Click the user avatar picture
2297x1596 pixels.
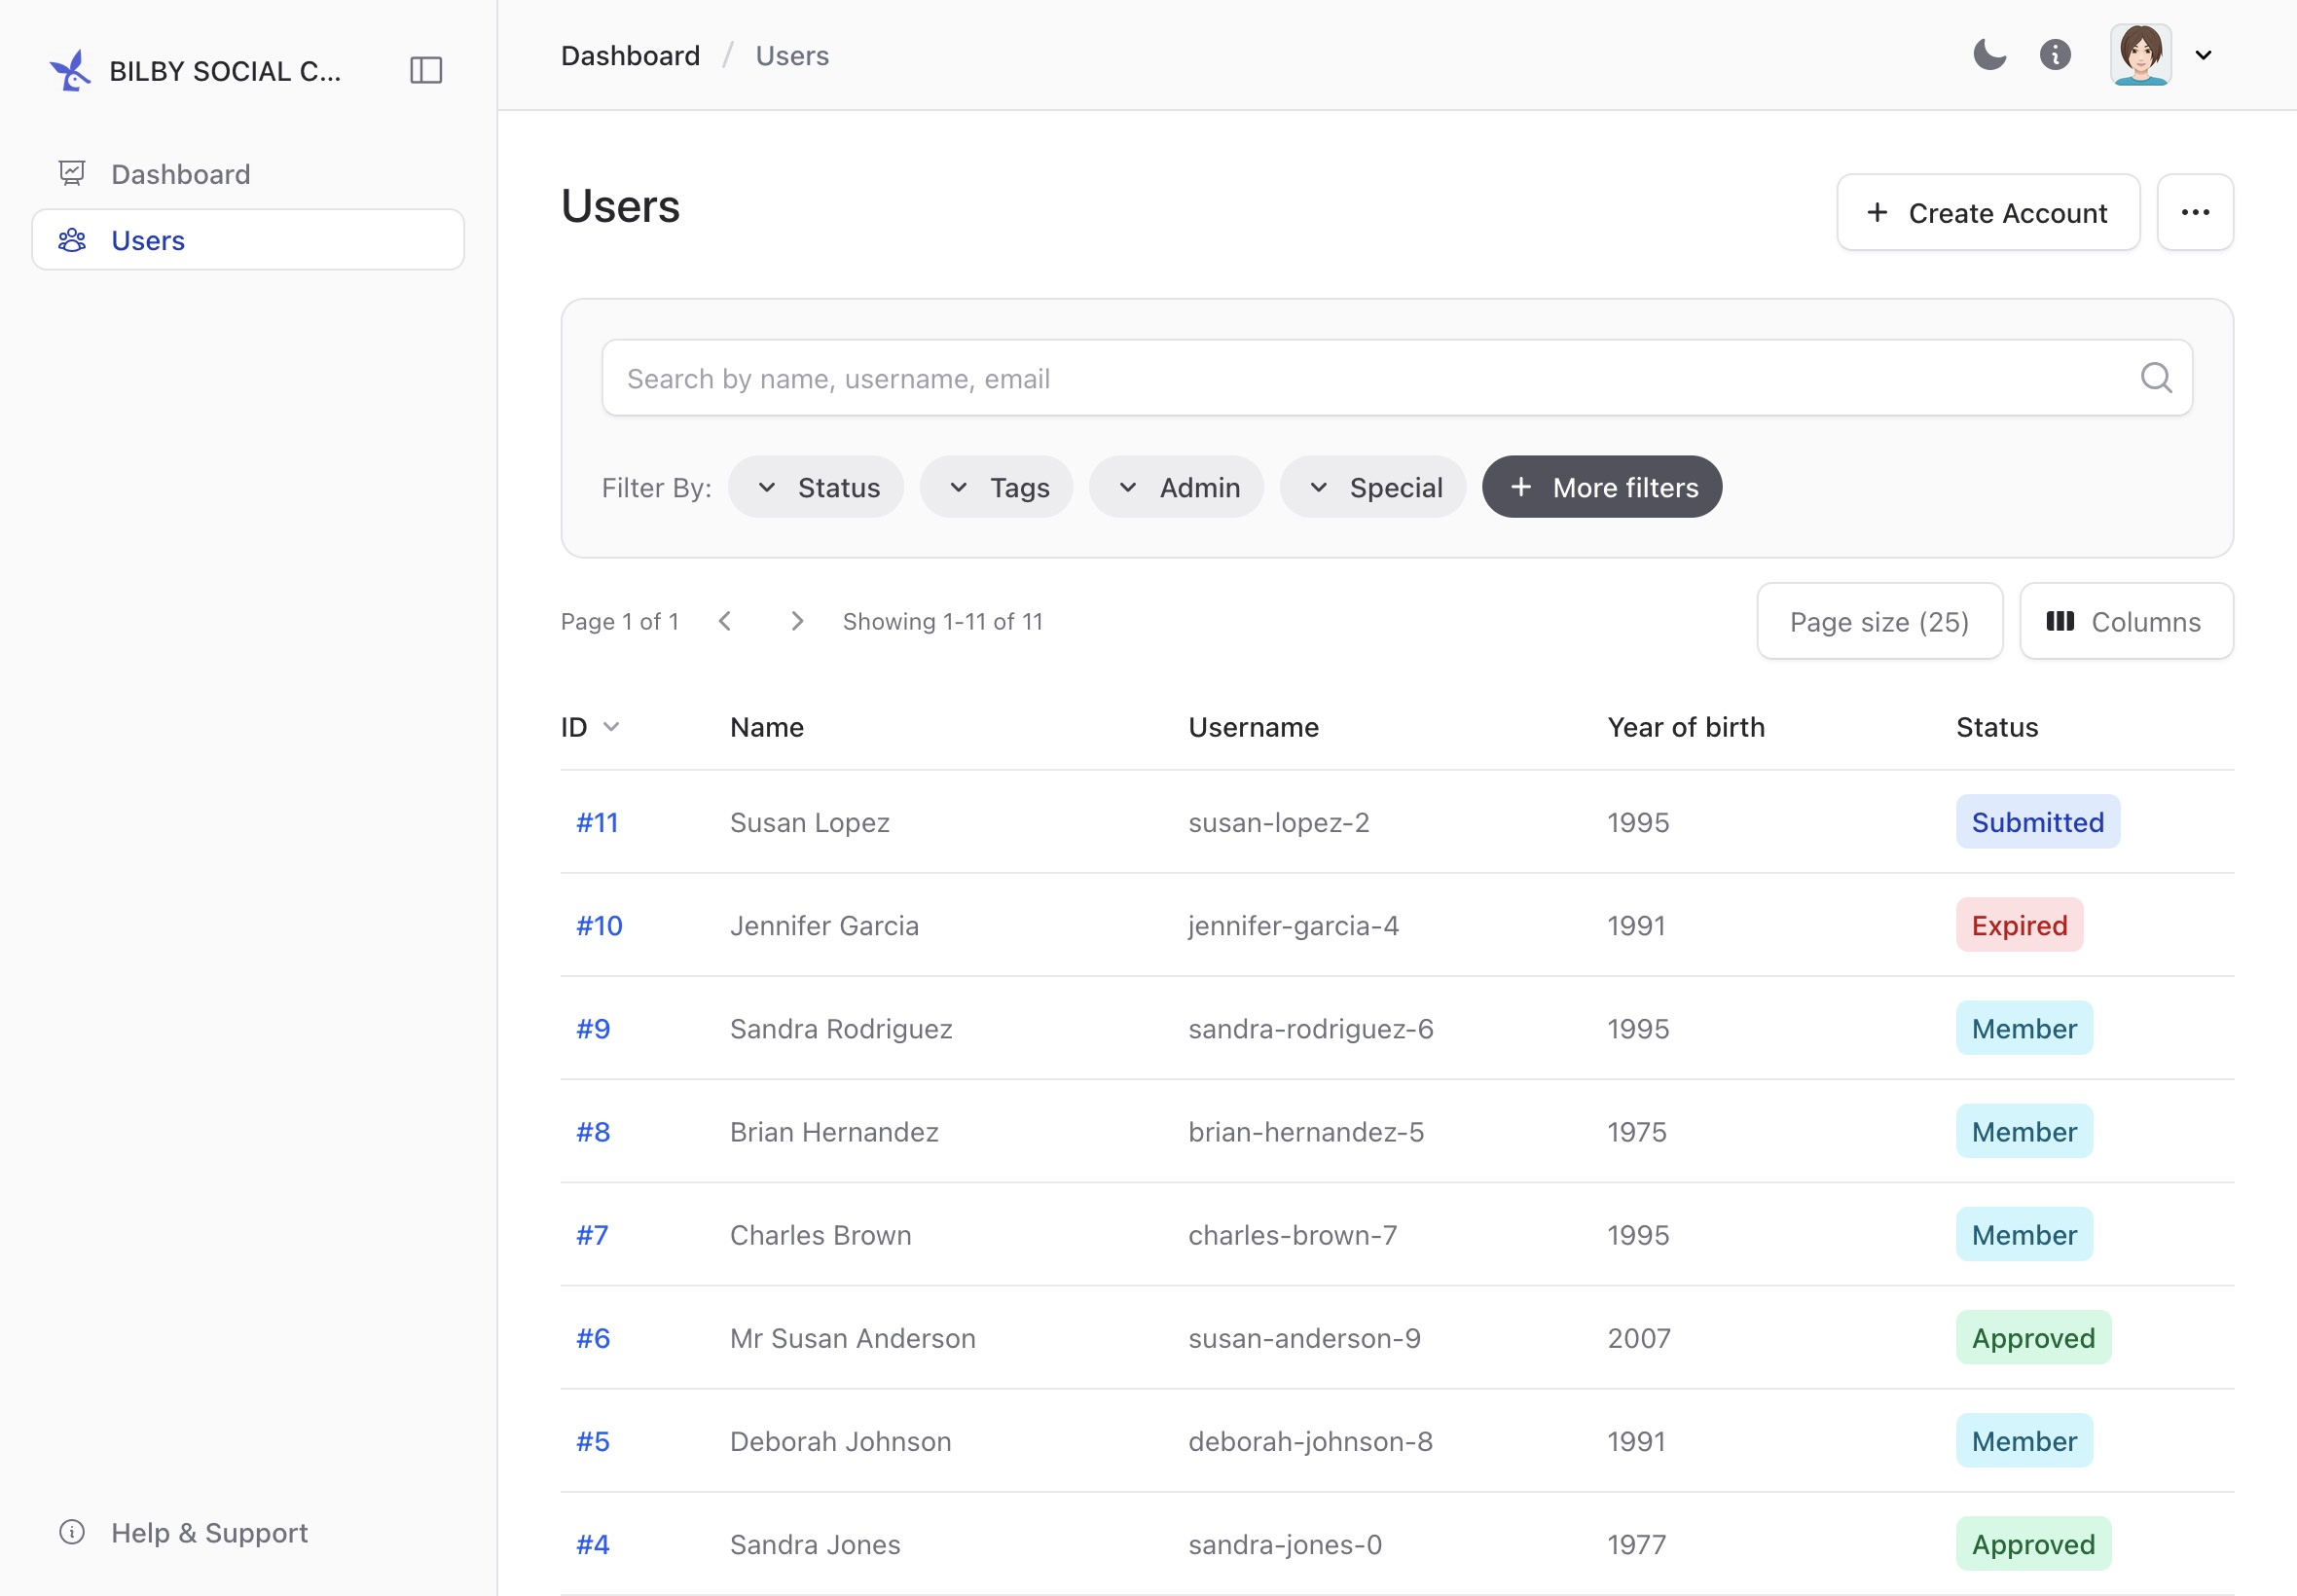[x=2140, y=55]
